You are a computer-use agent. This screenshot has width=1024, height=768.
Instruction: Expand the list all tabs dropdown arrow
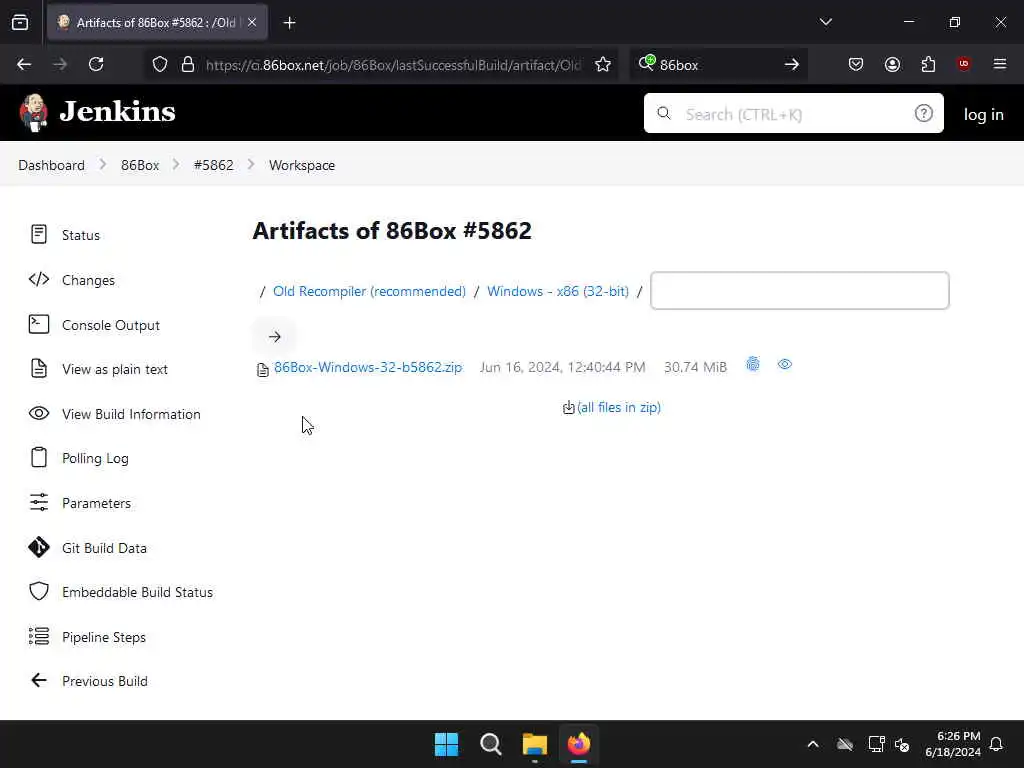(825, 22)
